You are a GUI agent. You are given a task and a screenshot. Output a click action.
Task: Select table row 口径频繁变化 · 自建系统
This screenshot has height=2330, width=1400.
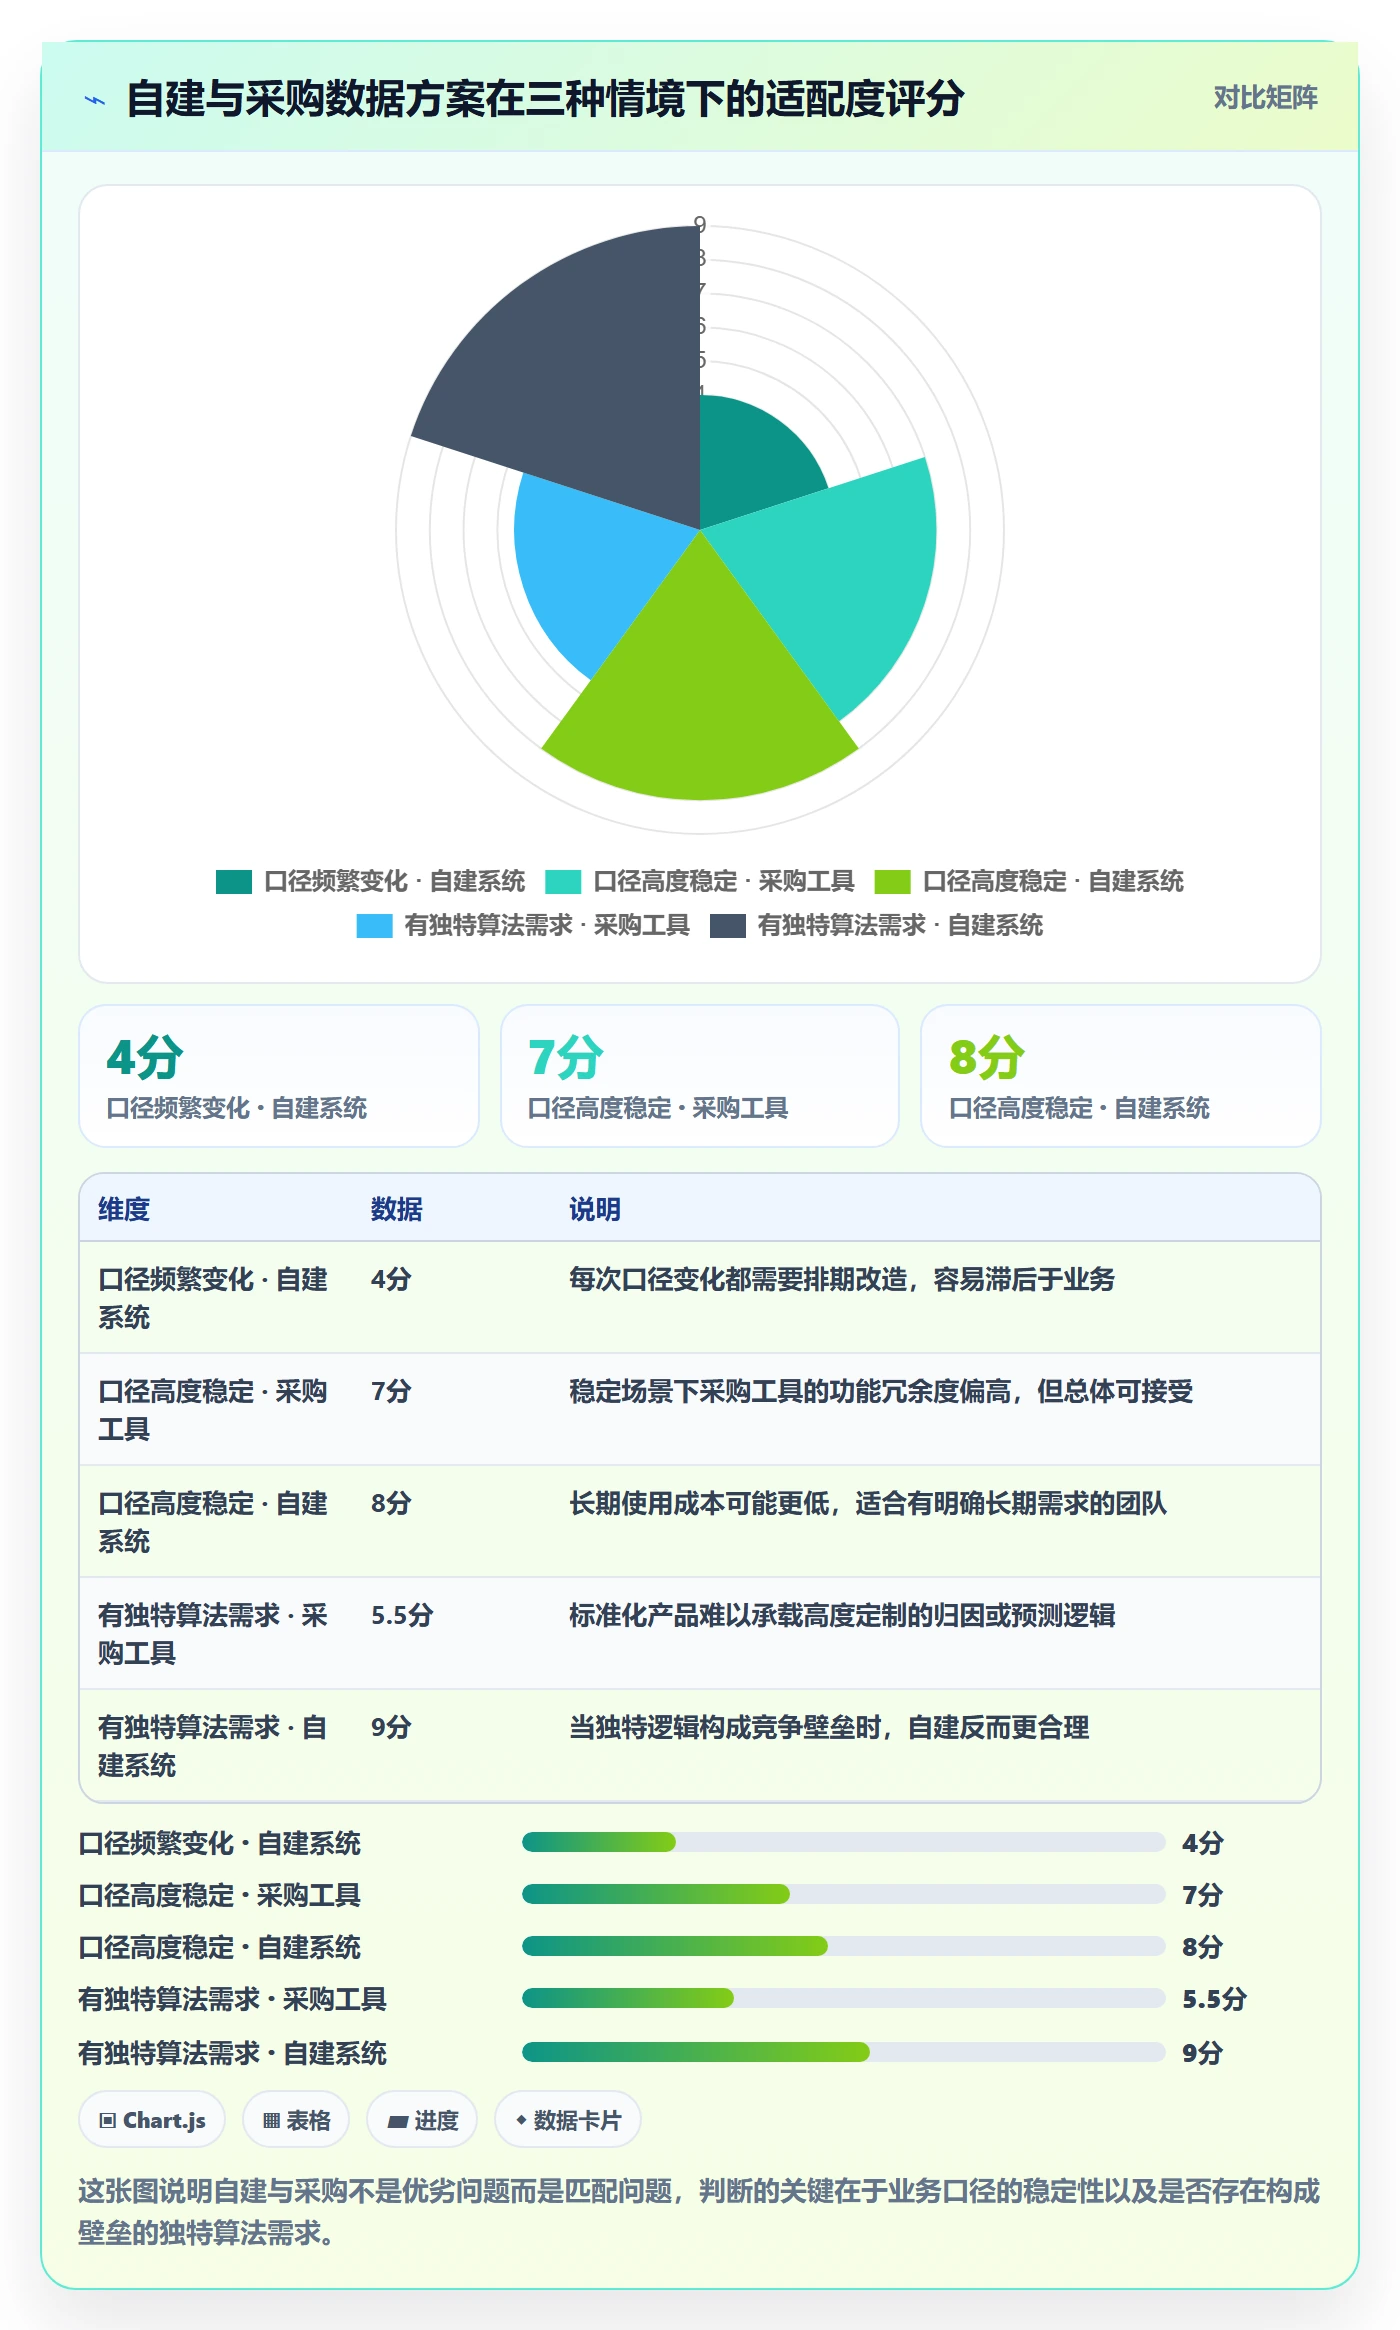point(700,1298)
